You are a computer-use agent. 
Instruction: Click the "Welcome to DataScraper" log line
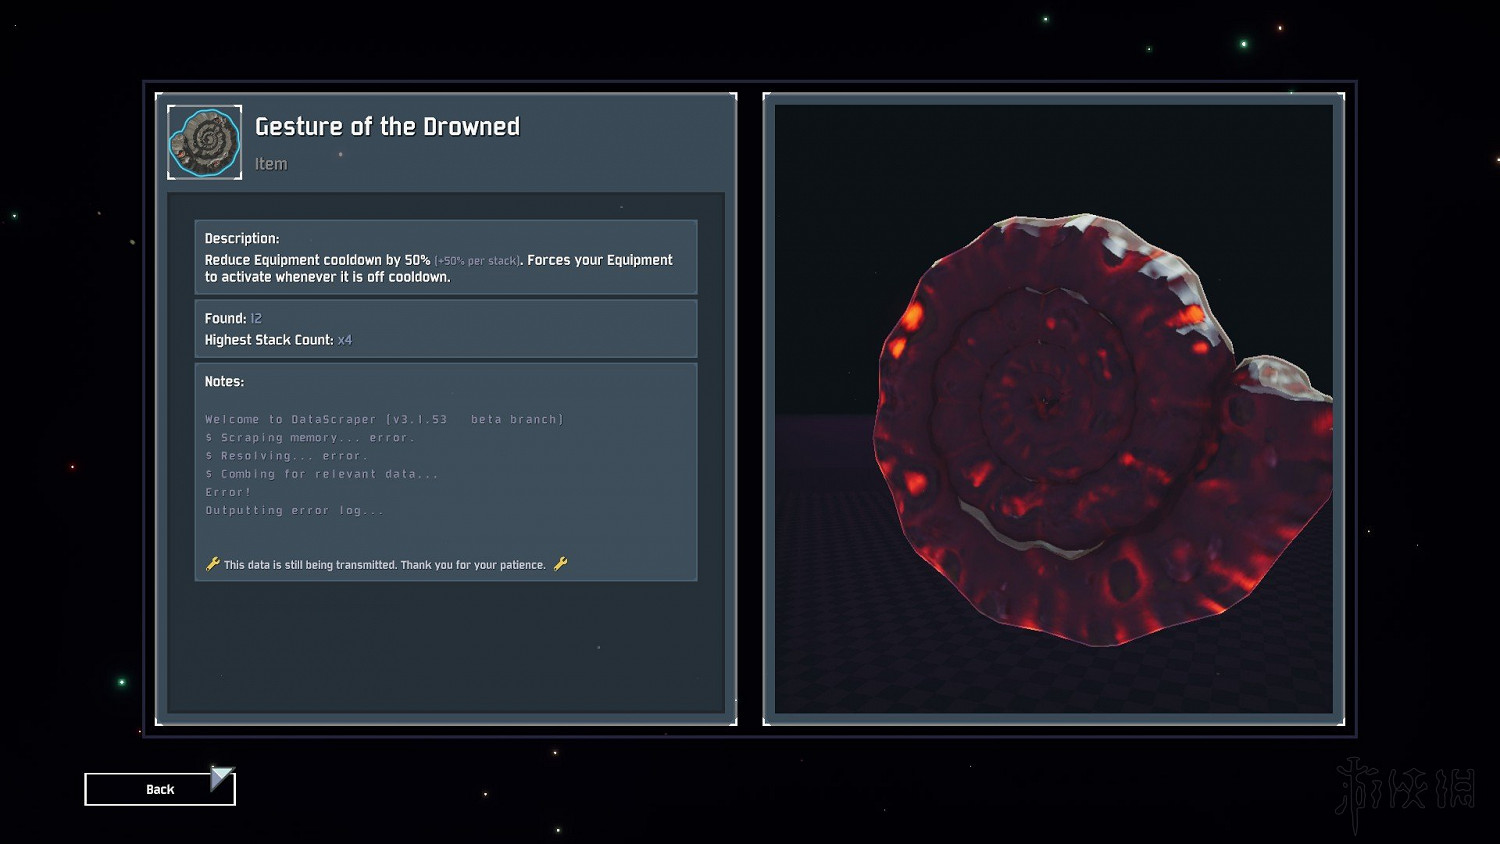[x=384, y=419]
